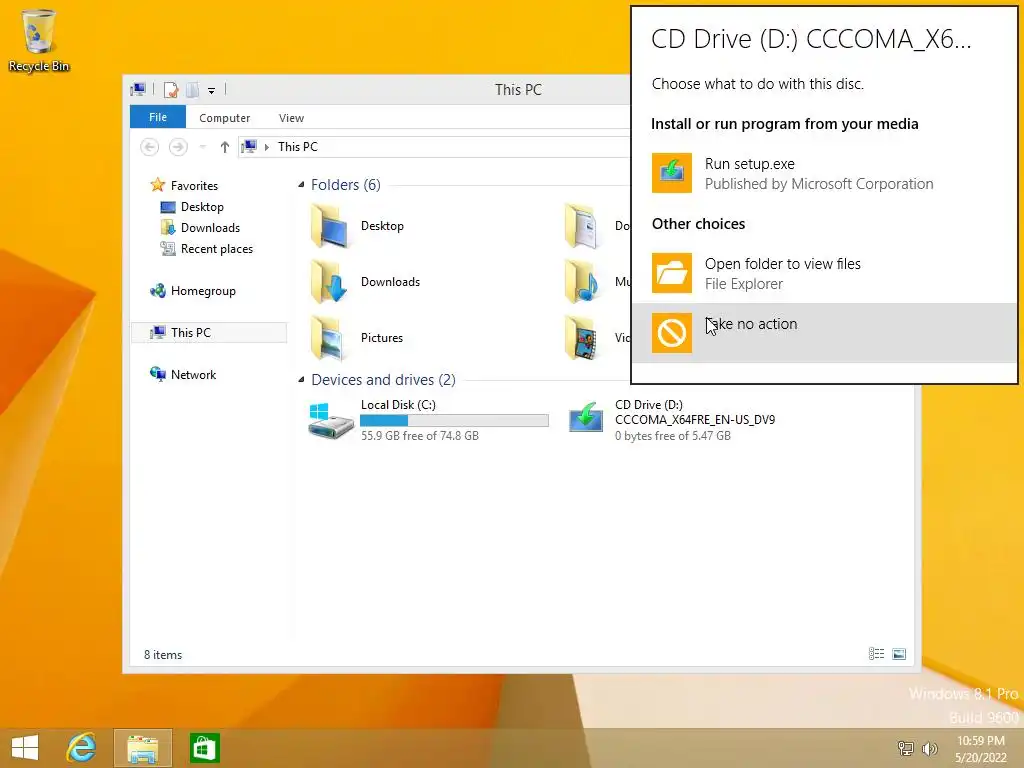Open the File ribbon tab
The image size is (1024, 768).
(x=158, y=117)
